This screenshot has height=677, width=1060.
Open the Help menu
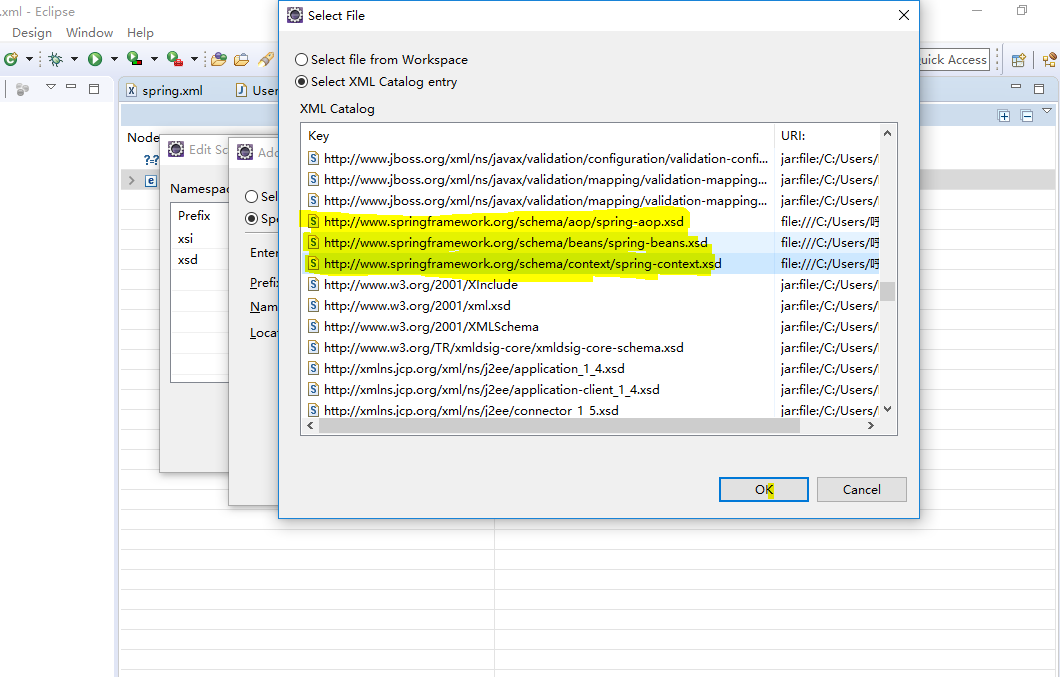coord(140,32)
